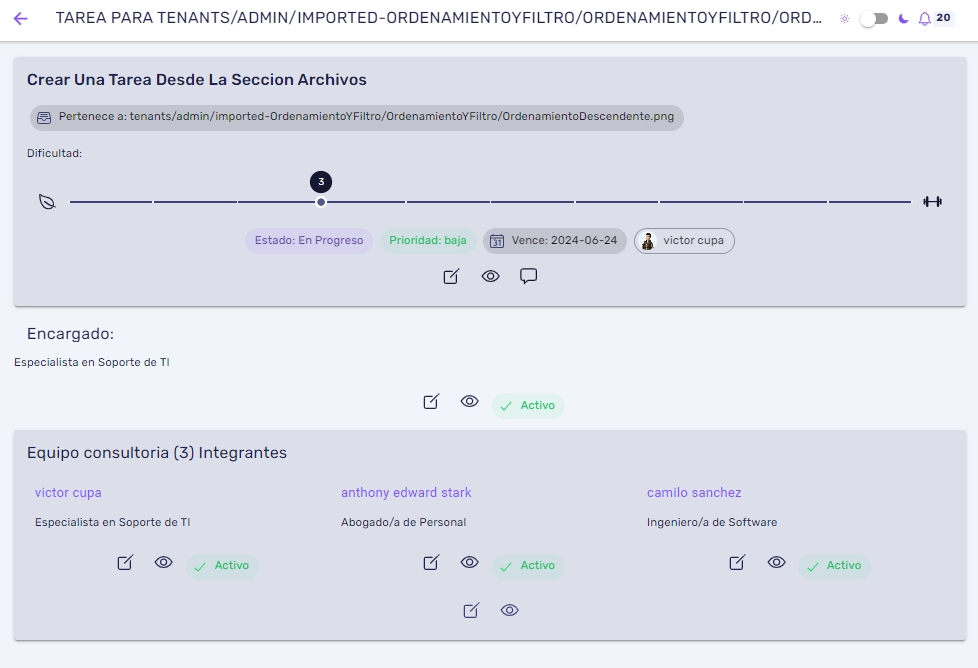View Encargado details with eye icon

pyautogui.click(x=470, y=401)
